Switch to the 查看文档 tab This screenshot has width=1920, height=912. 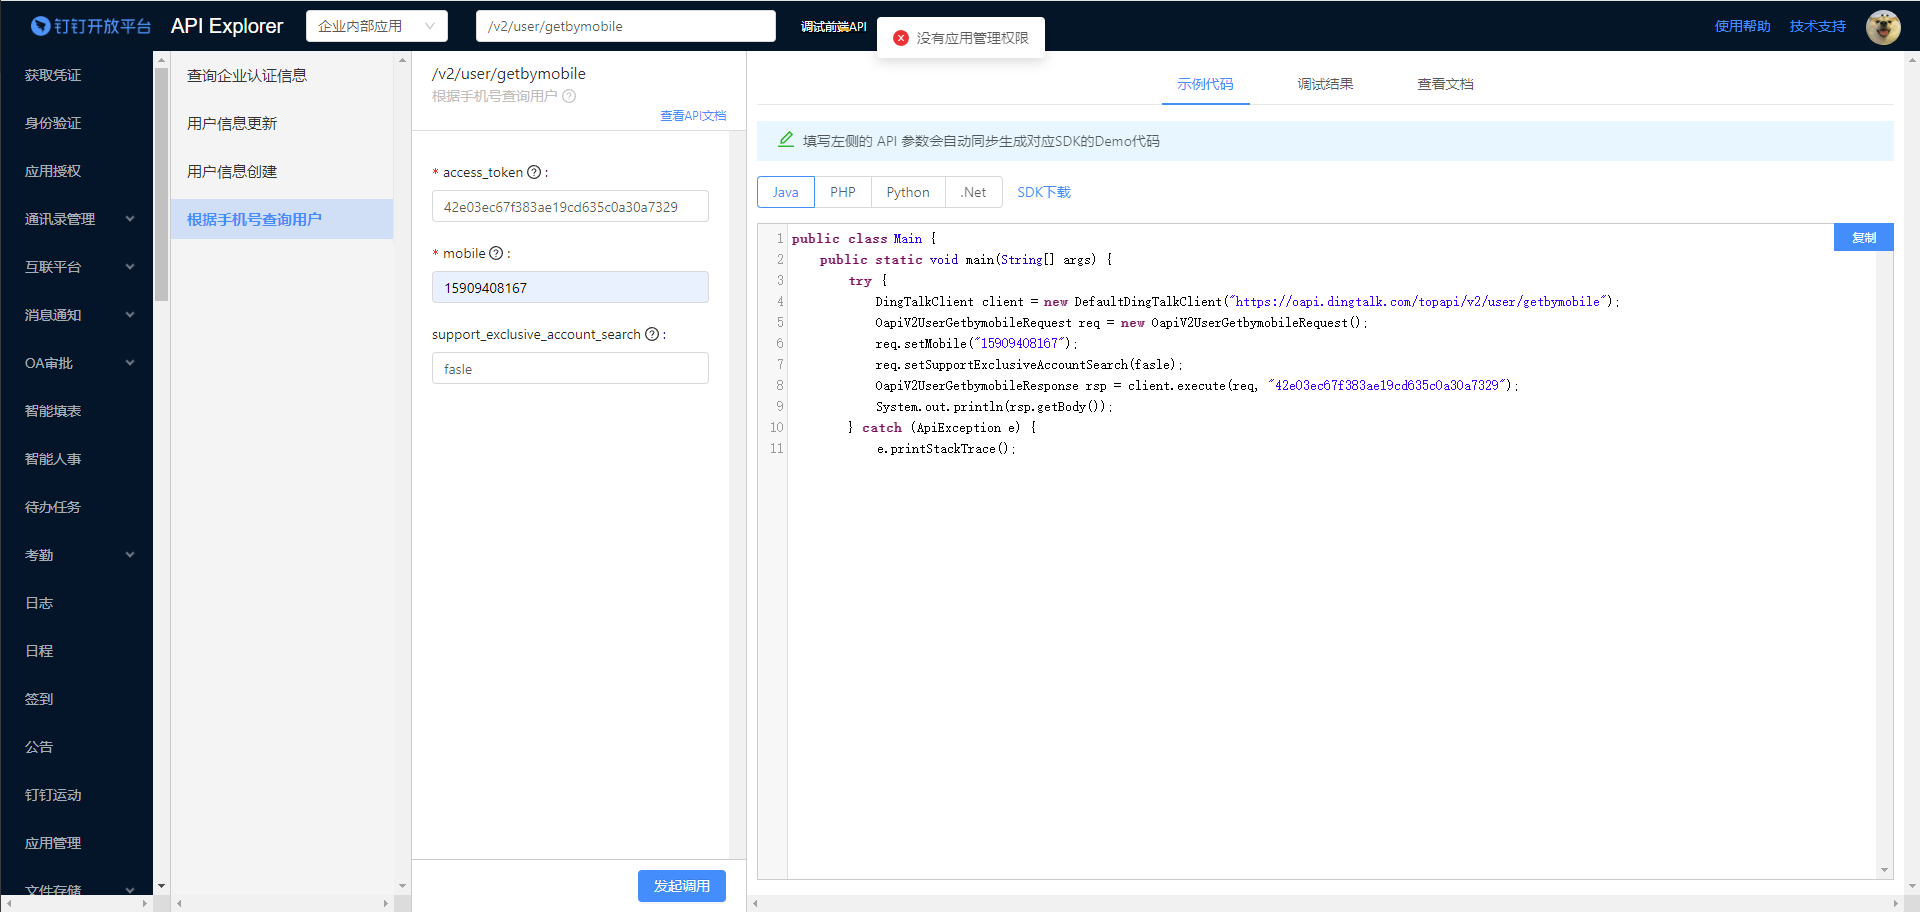pos(1445,84)
